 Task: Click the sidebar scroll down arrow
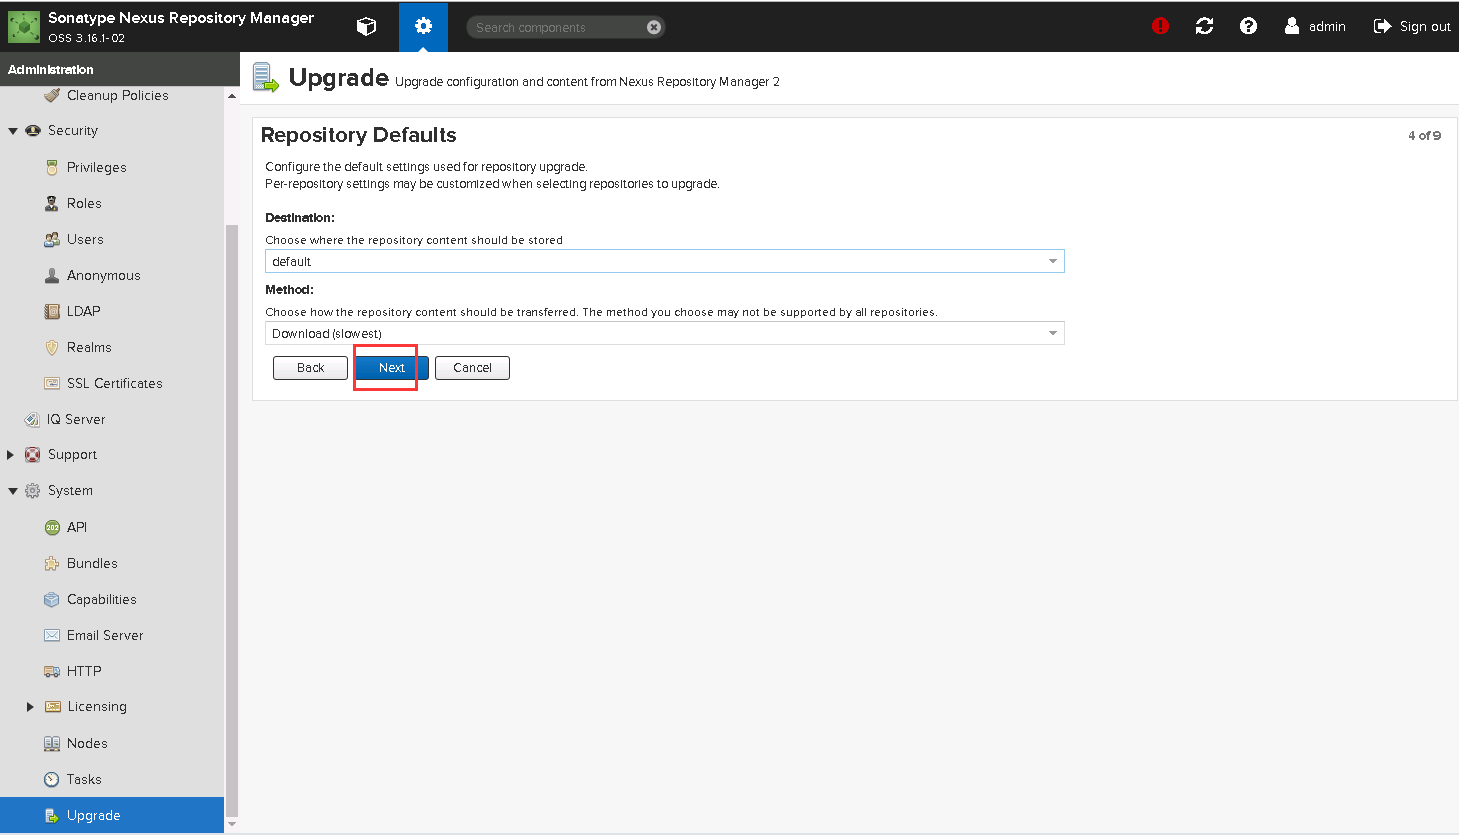click(x=232, y=825)
